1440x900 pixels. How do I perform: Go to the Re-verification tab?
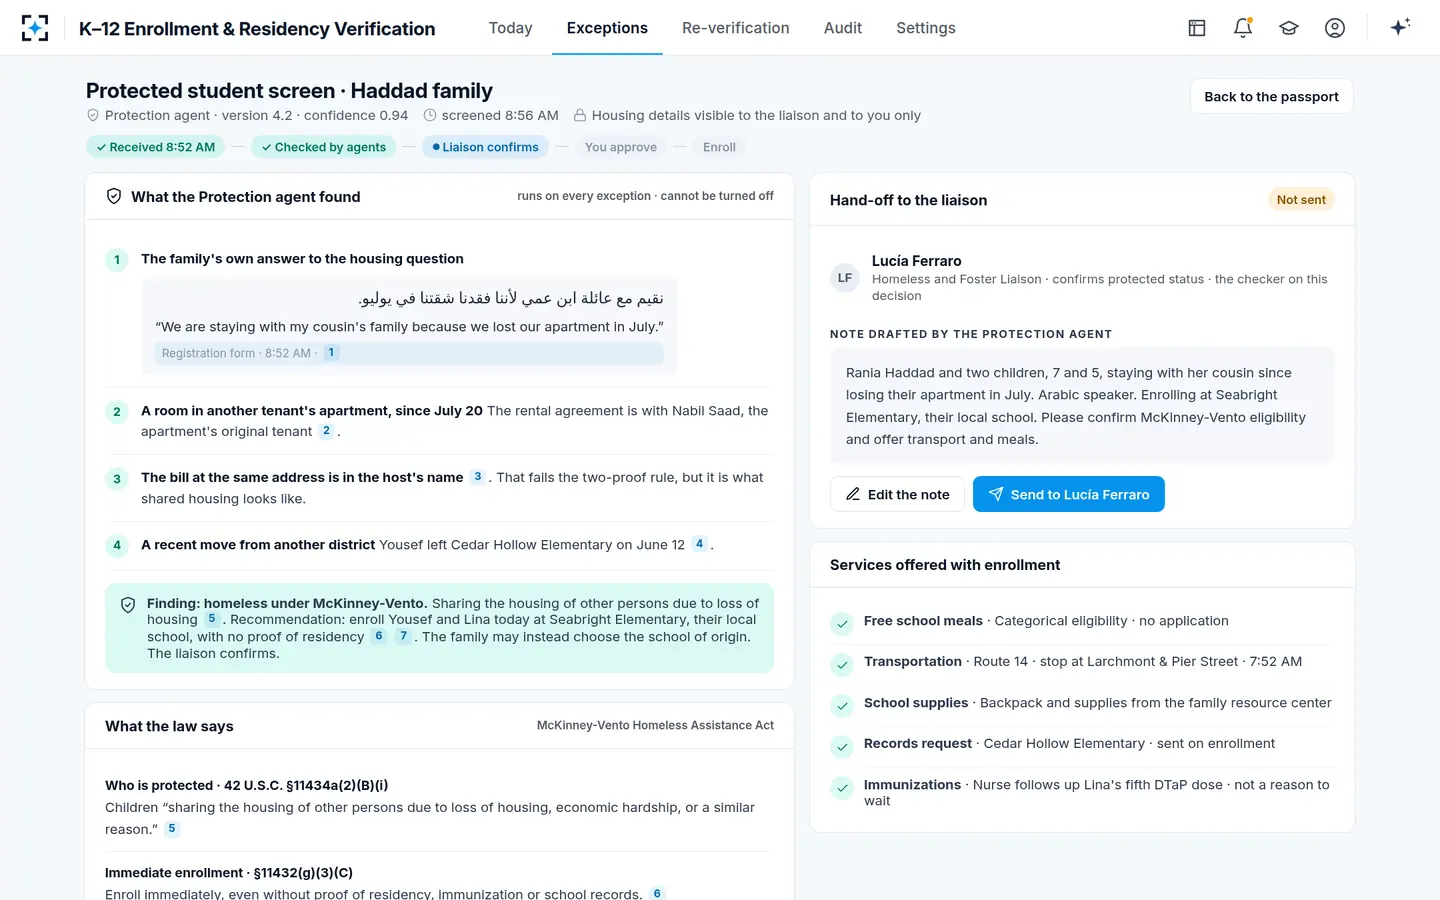[x=736, y=28]
